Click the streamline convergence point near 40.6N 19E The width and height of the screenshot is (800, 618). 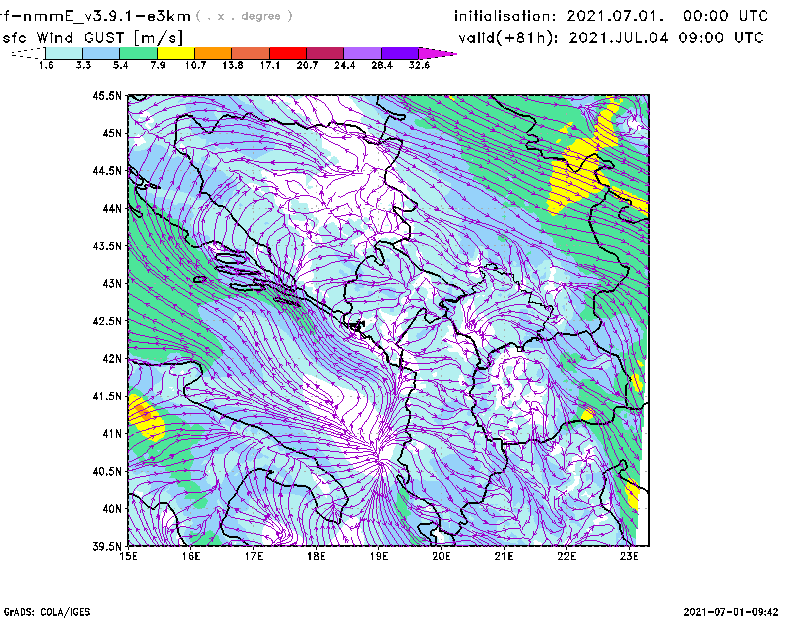pos(380,460)
